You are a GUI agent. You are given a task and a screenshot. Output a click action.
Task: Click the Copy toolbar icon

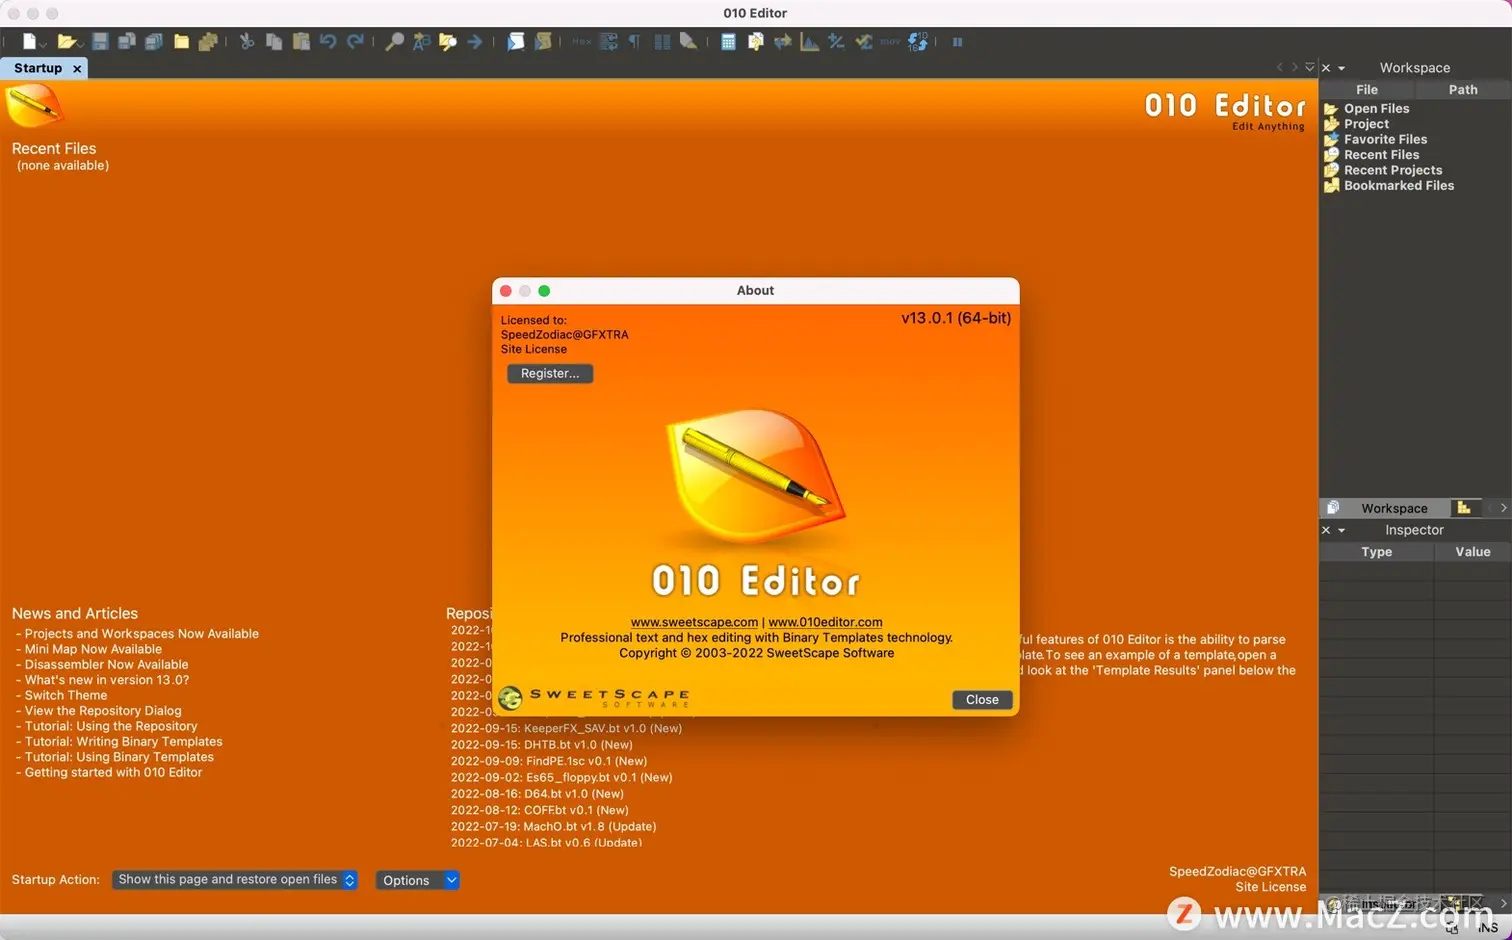[274, 42]
